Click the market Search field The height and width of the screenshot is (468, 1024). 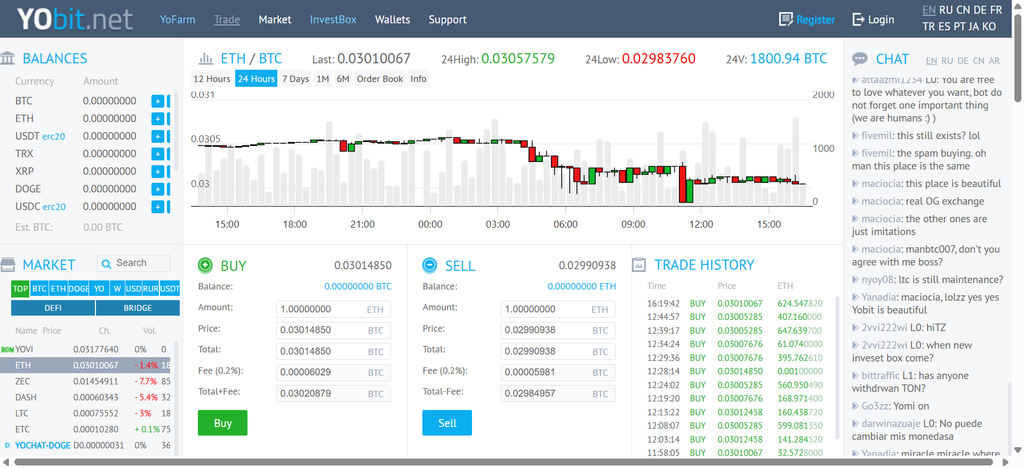pos(133,263)
